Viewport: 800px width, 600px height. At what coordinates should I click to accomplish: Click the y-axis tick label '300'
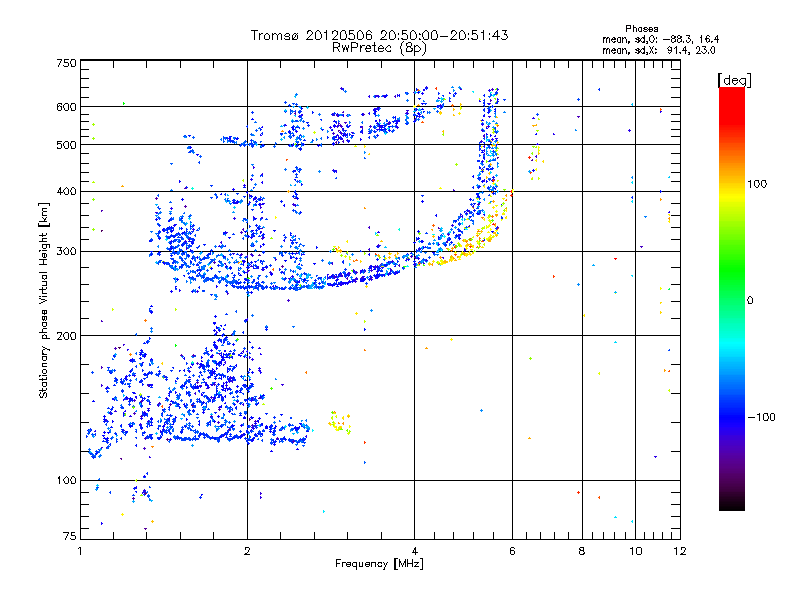coord(66,251)
